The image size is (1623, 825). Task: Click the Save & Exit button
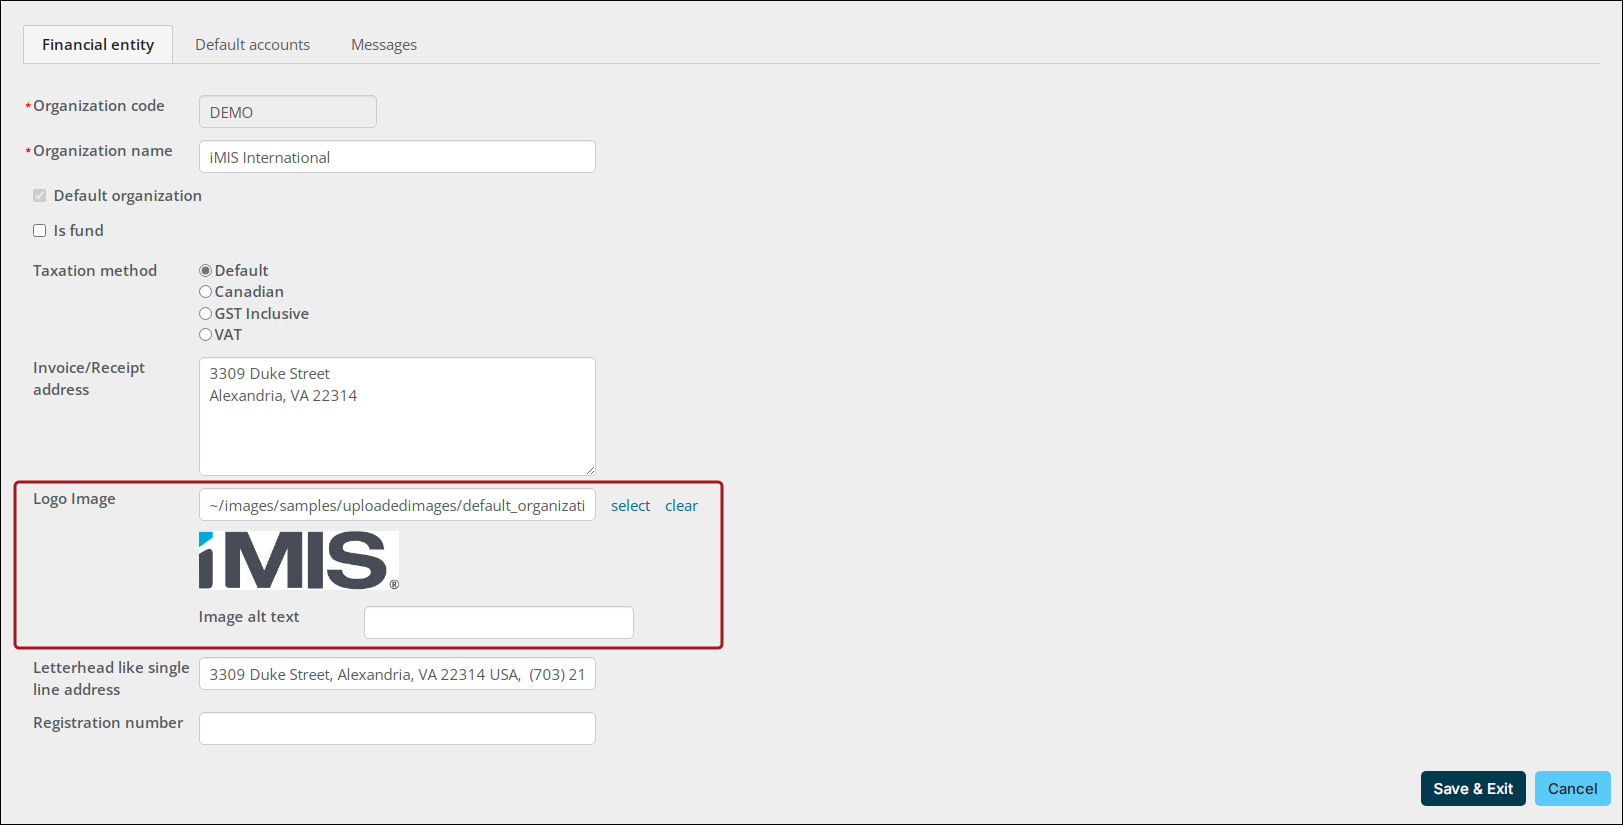coord(1473,789)
